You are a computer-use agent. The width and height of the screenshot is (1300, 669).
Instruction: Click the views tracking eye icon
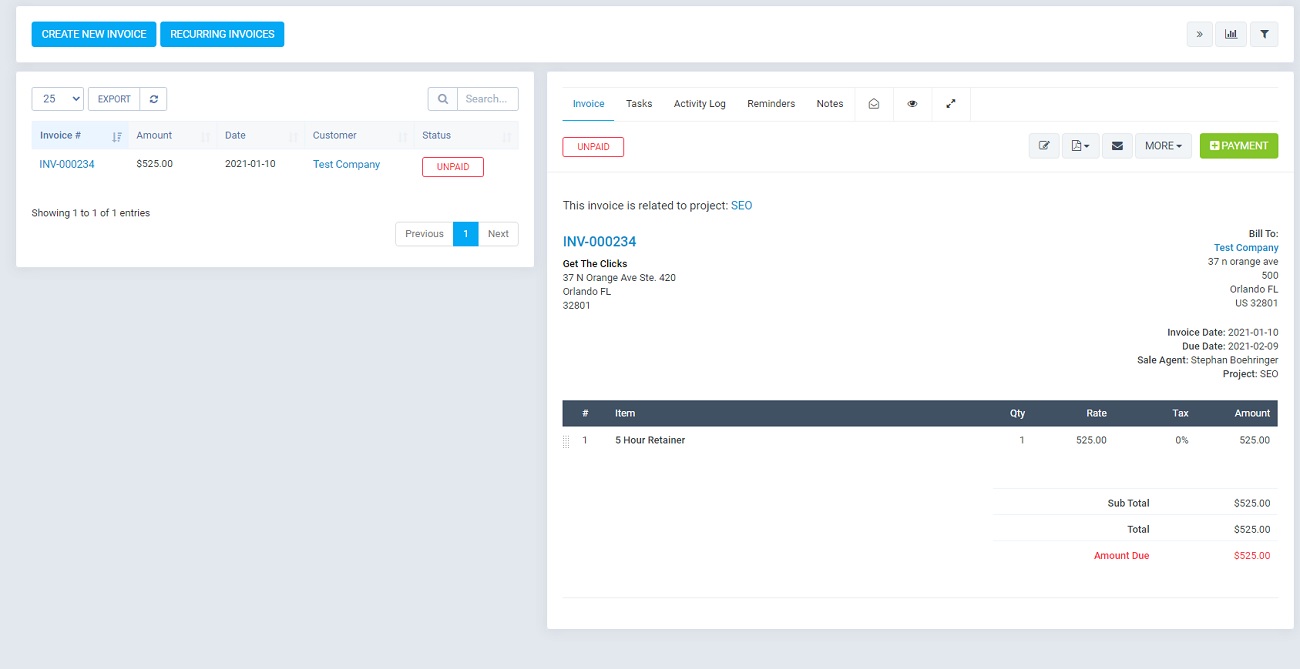912,104
